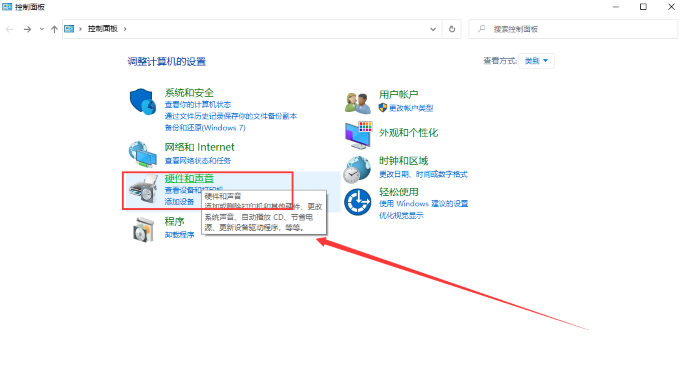This screenshot has height=384, width=682.
Task: Click 控制面板 breadcrumb in address bar
Action: [103, 29]
